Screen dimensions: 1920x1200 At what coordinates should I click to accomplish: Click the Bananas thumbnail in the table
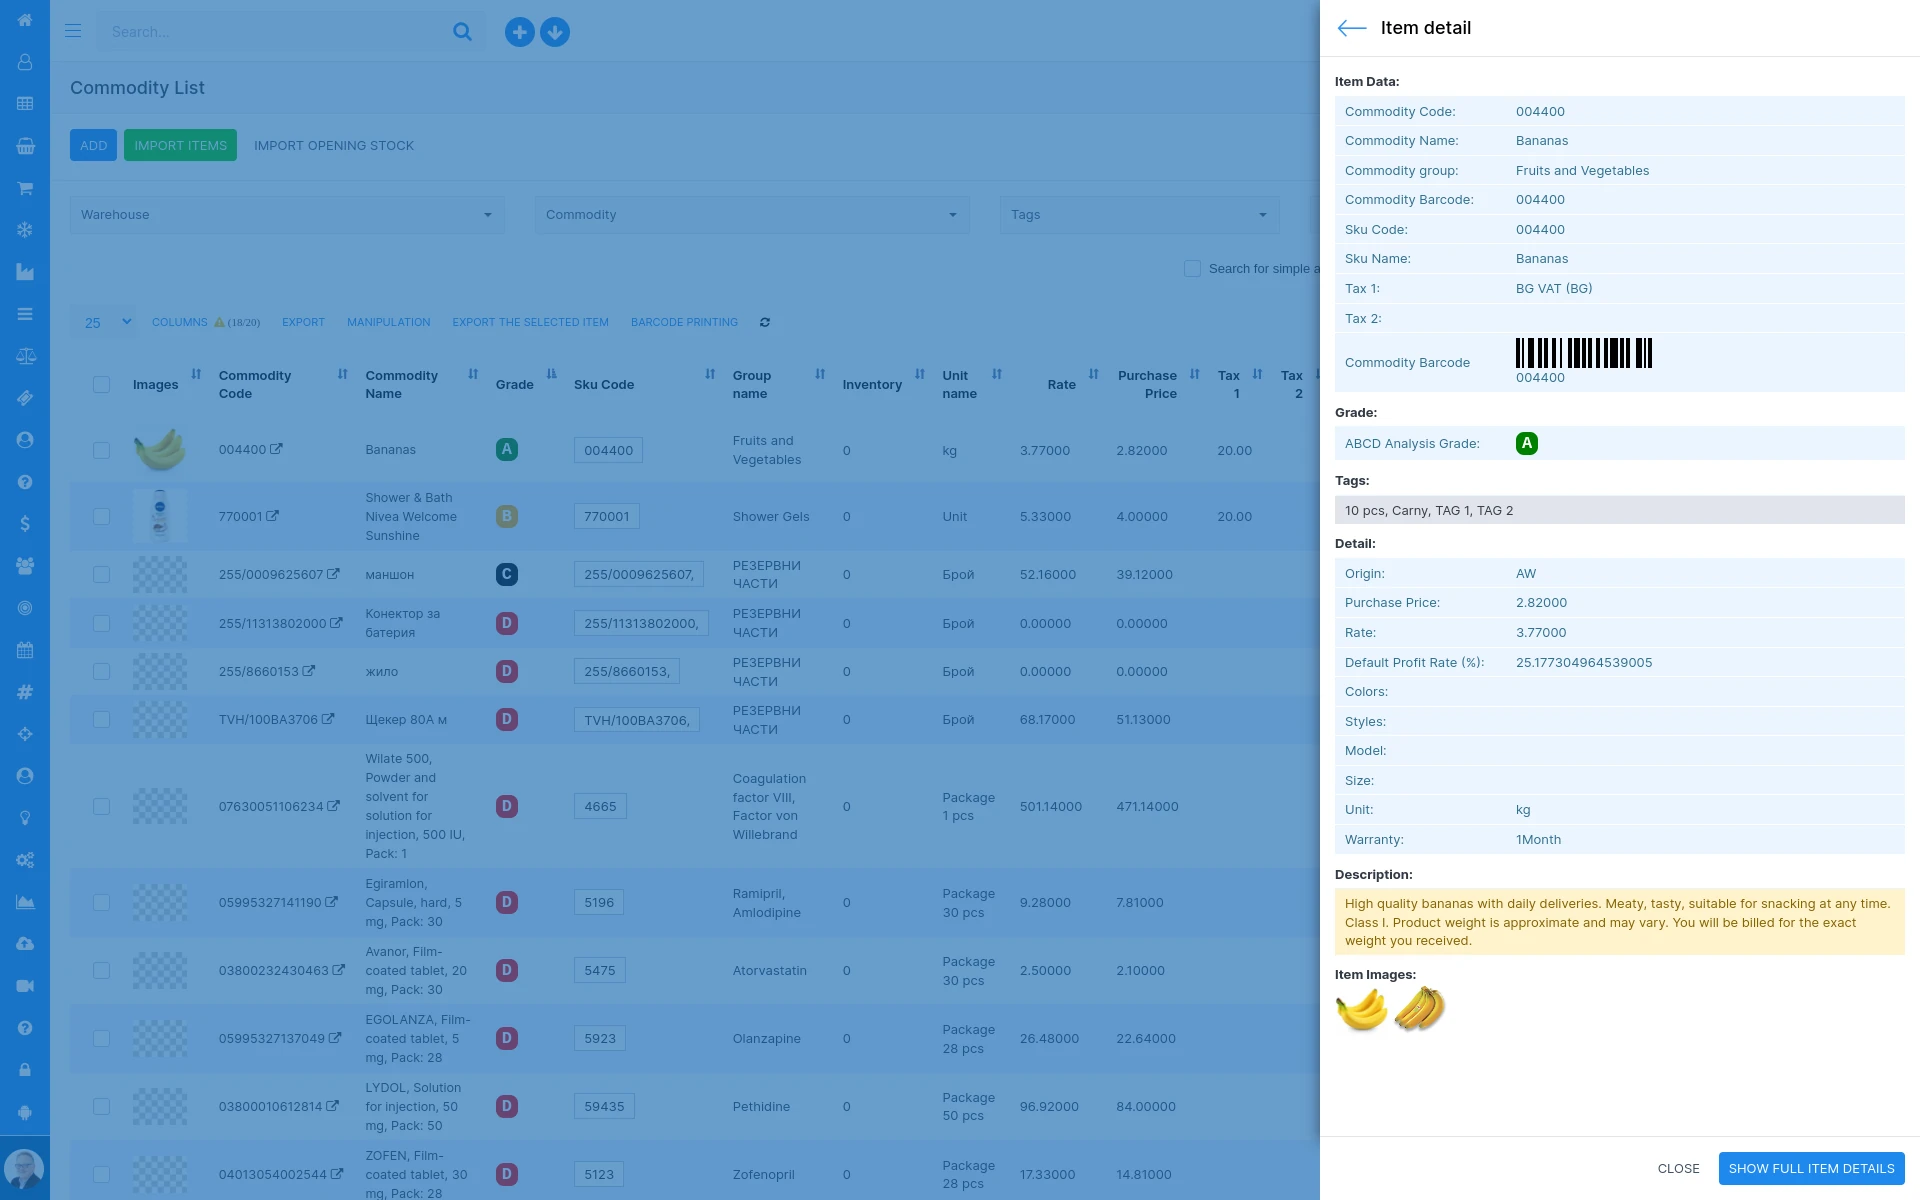(x=160, y=449)
